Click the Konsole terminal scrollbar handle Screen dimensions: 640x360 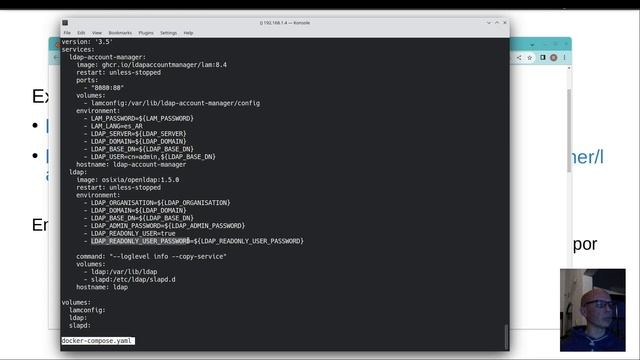[507, 337]
